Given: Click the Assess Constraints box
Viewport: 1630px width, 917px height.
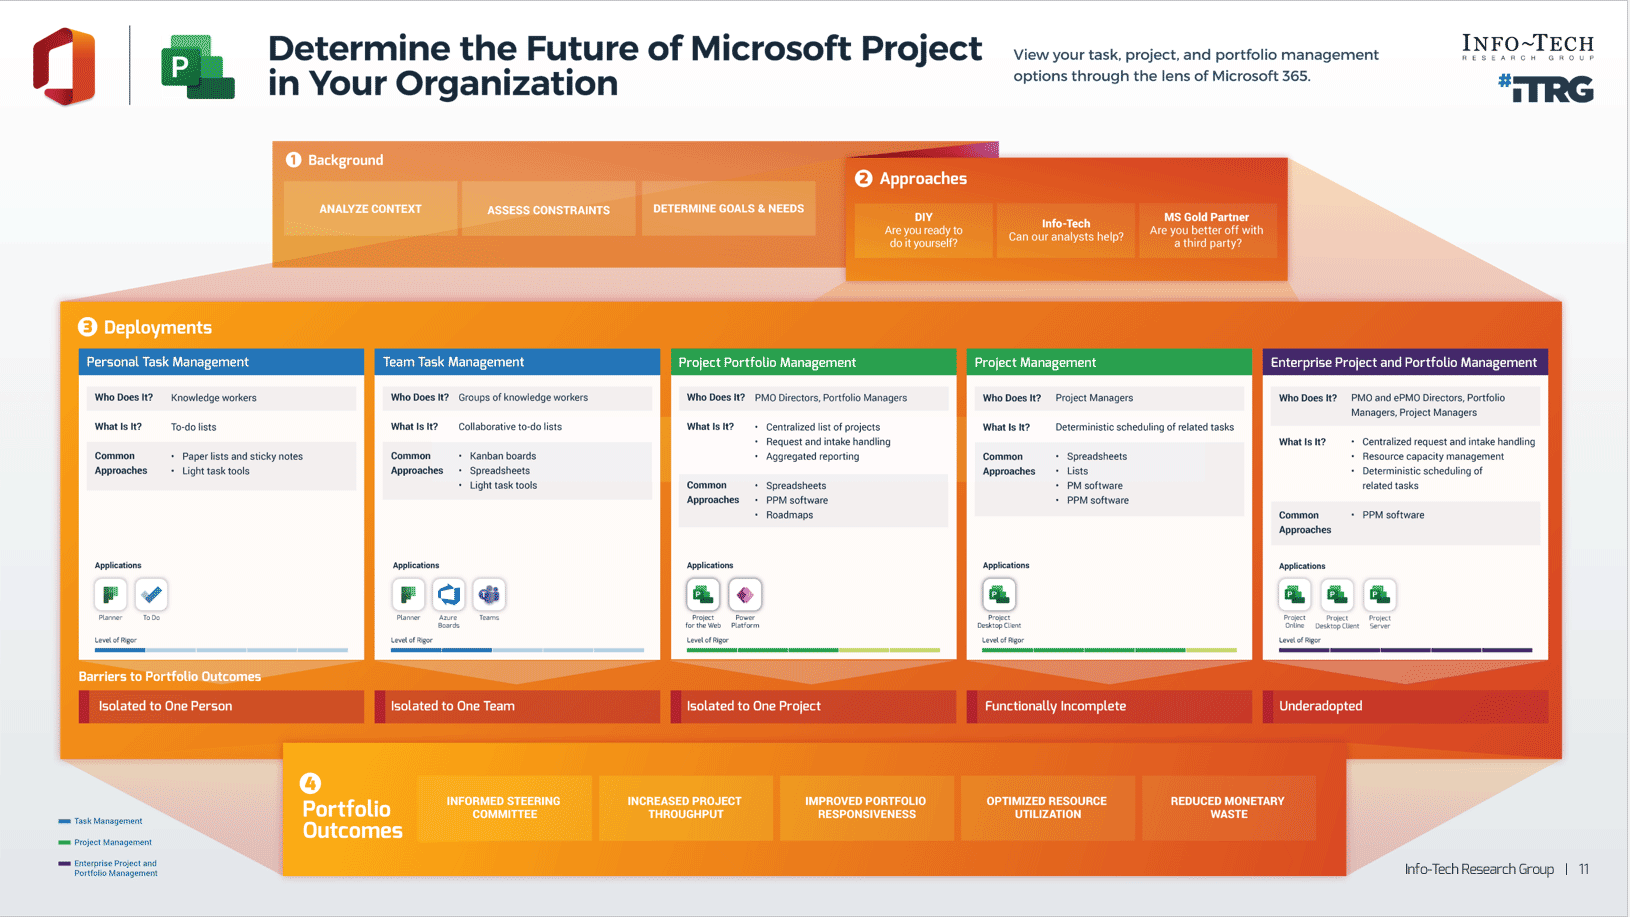Looking at the screenshot, I should pos(548,209).
